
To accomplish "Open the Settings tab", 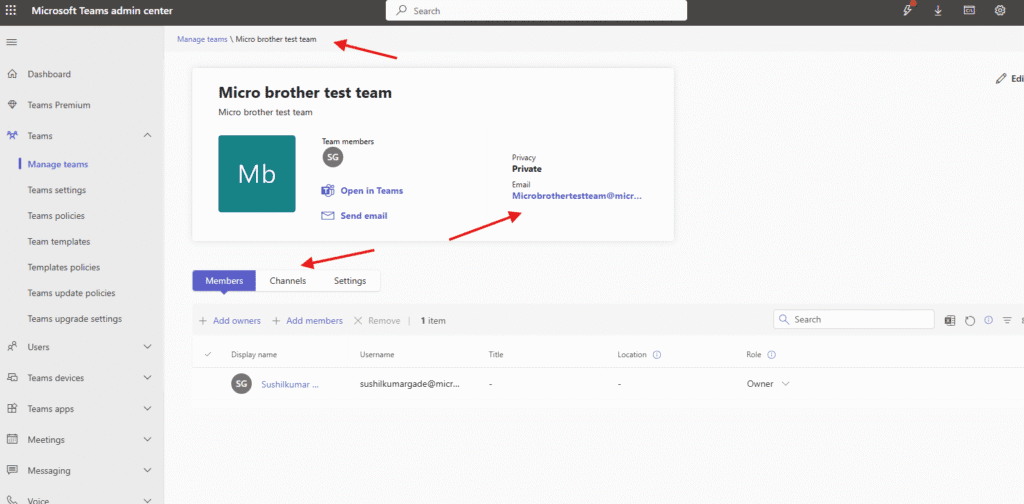I will click(349, 281).
